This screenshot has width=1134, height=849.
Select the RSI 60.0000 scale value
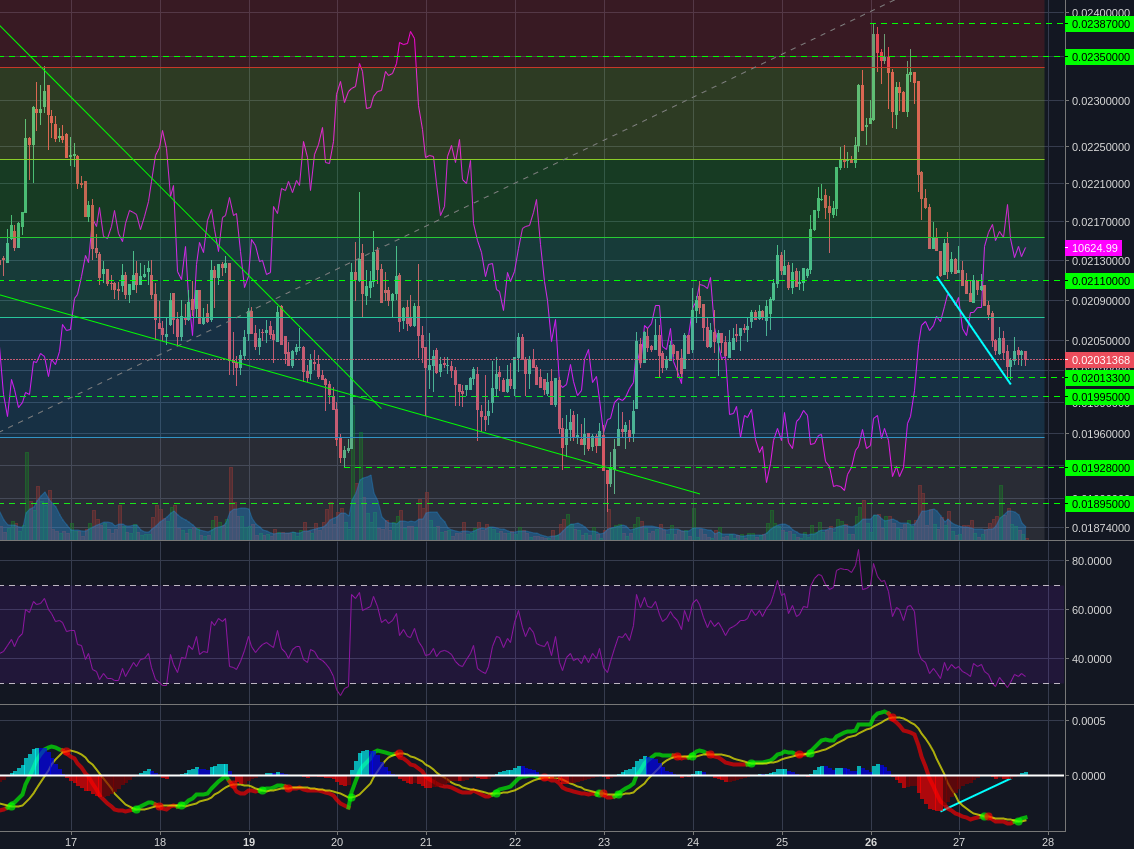click(1091, 610)
